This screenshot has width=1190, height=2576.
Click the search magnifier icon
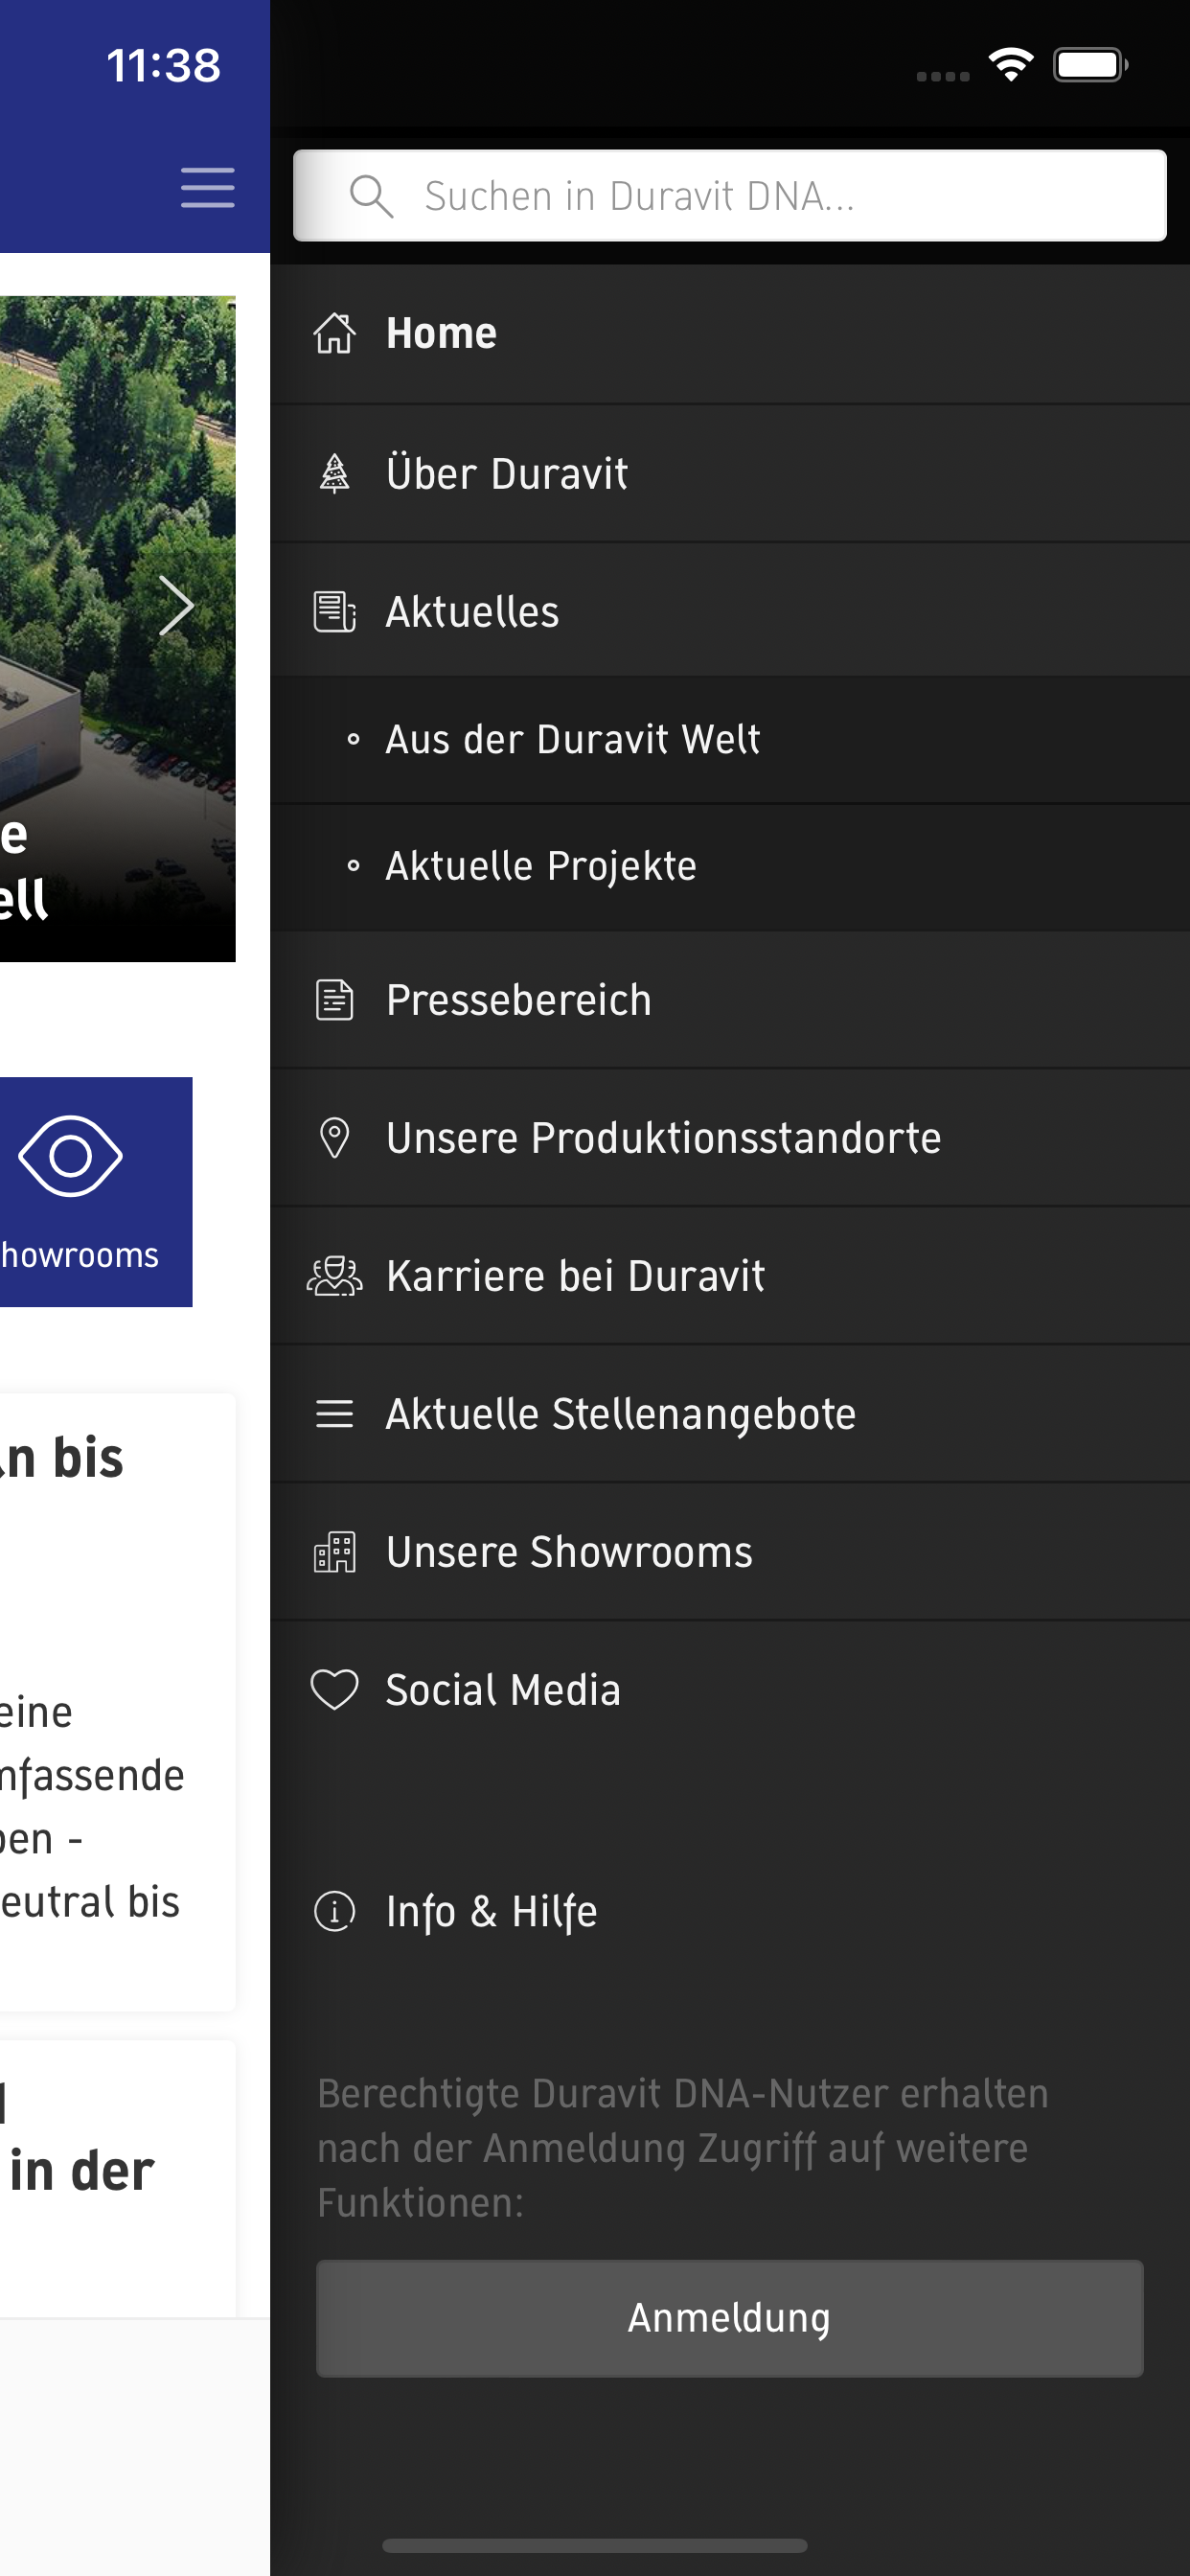pos(371,196)
